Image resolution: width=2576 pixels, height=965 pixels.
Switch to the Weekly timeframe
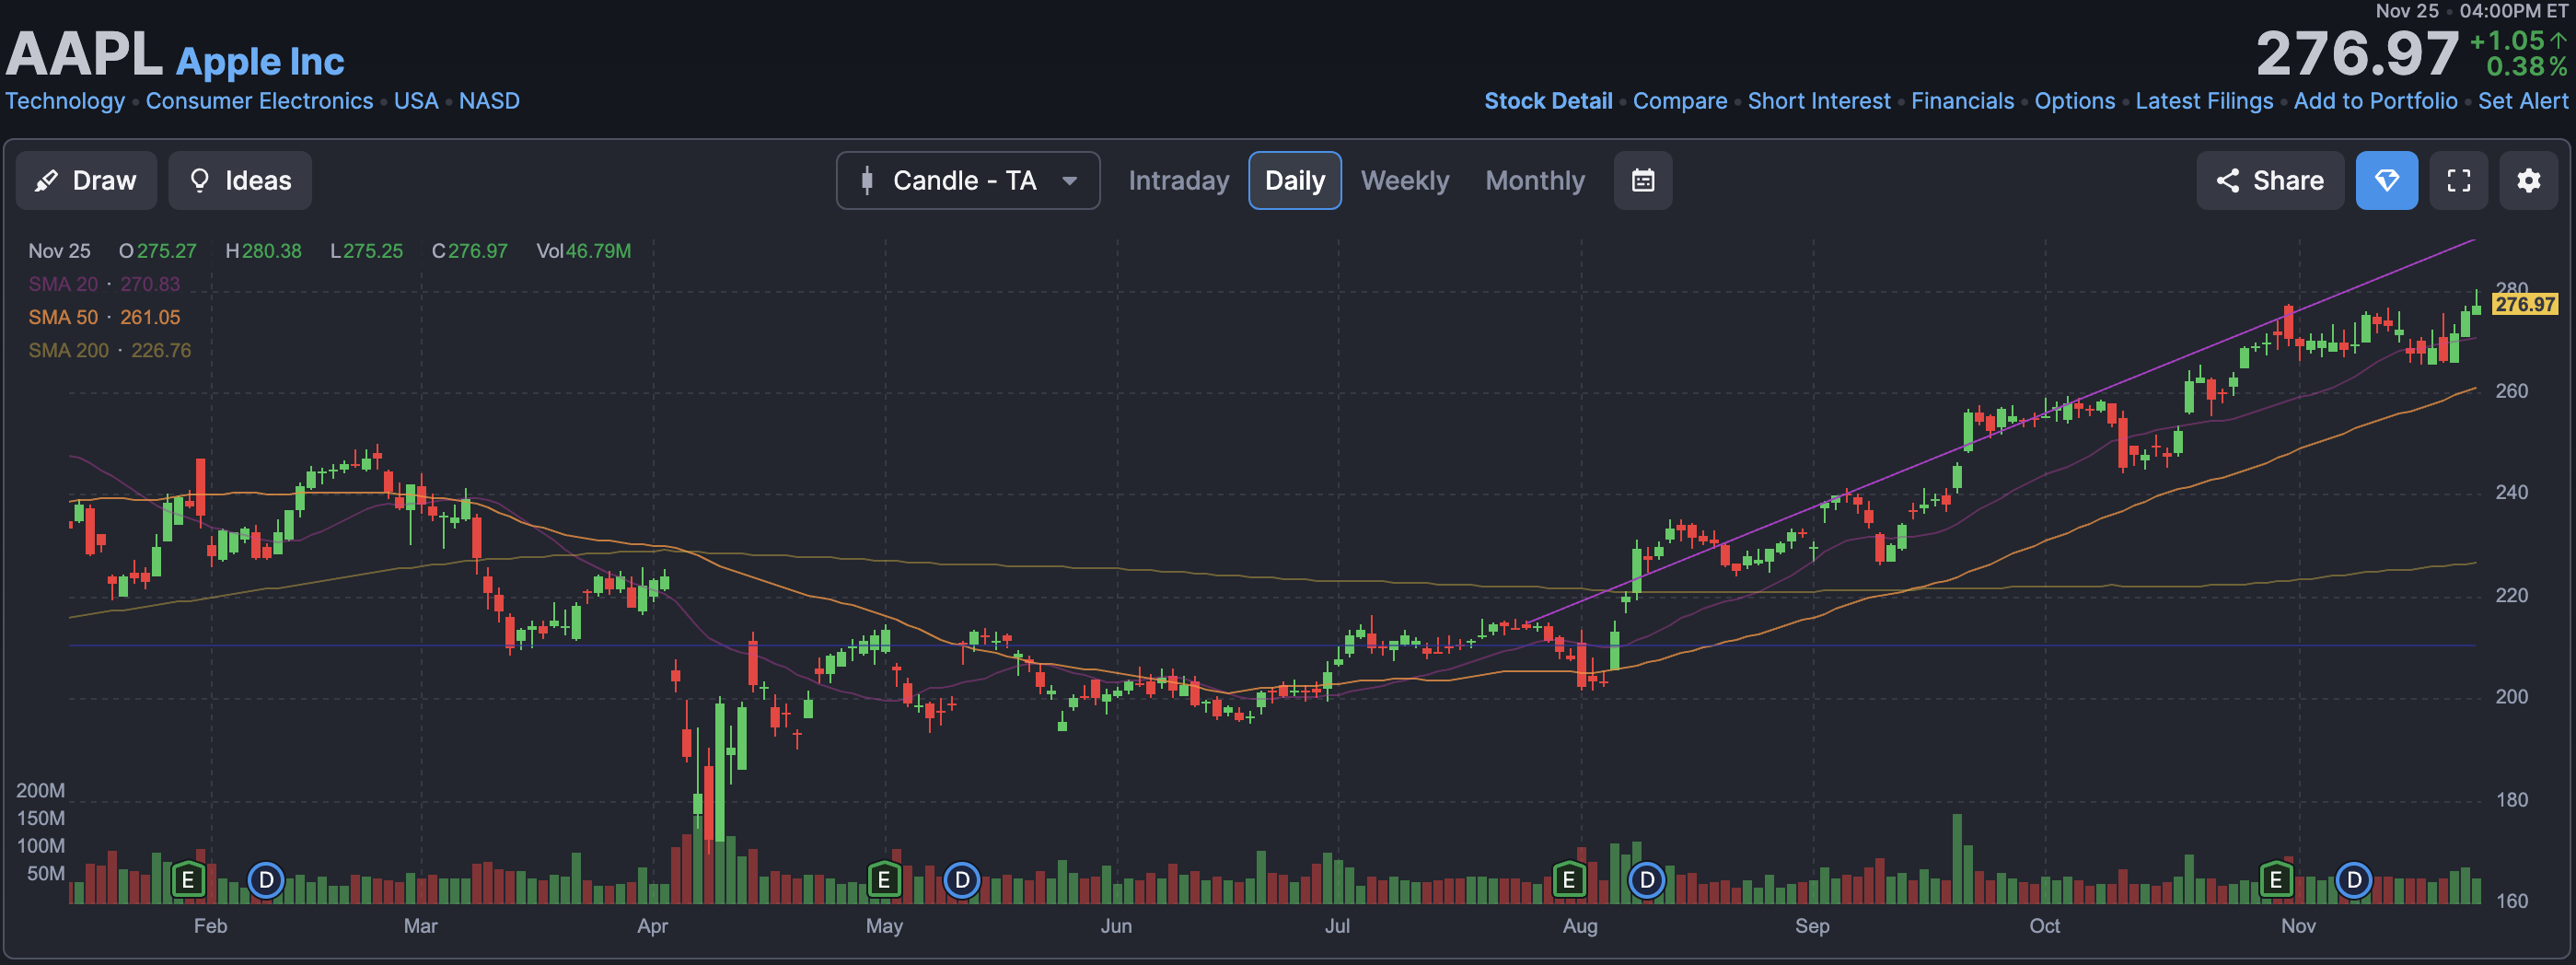1404,180
